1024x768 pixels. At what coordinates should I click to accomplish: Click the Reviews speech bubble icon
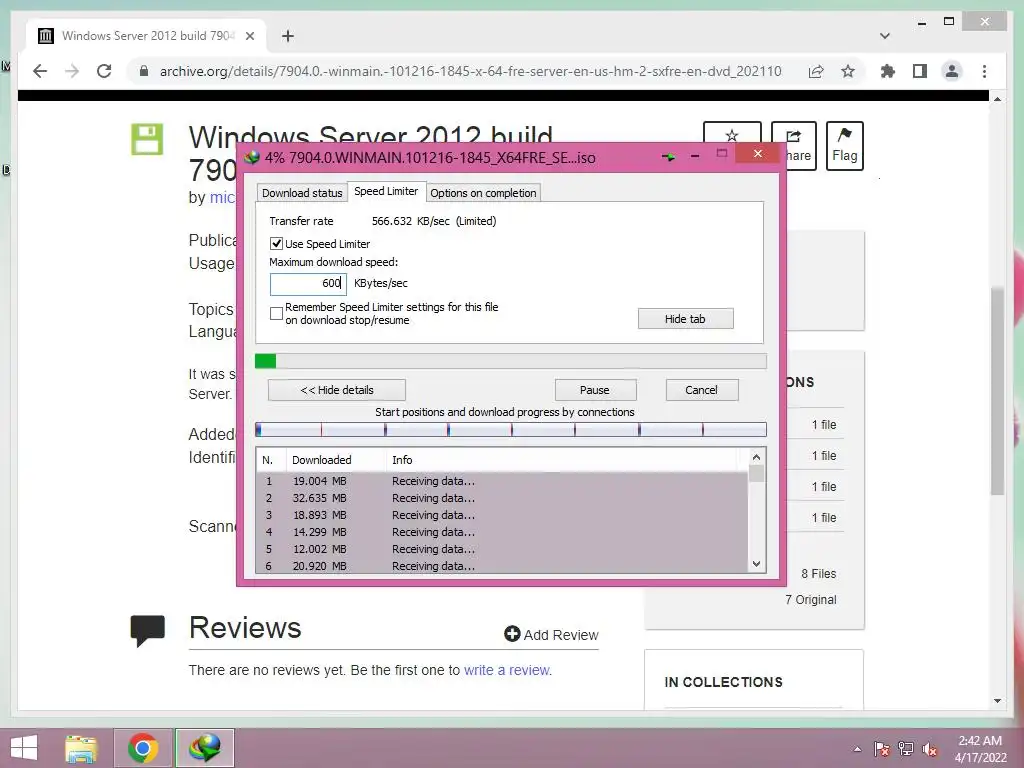(x=147, y=630)
